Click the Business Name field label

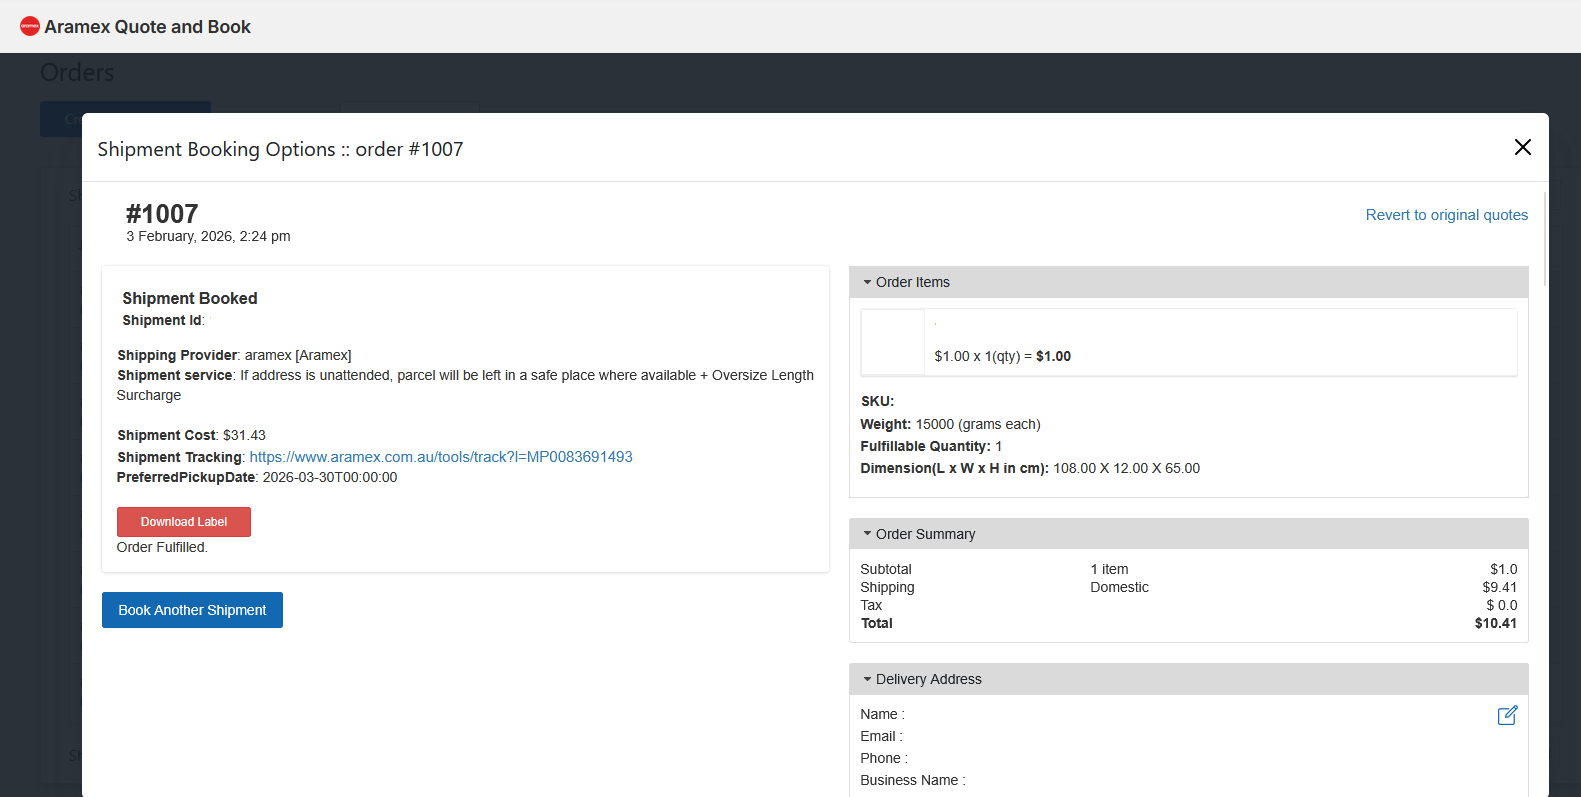click(912, 780)
